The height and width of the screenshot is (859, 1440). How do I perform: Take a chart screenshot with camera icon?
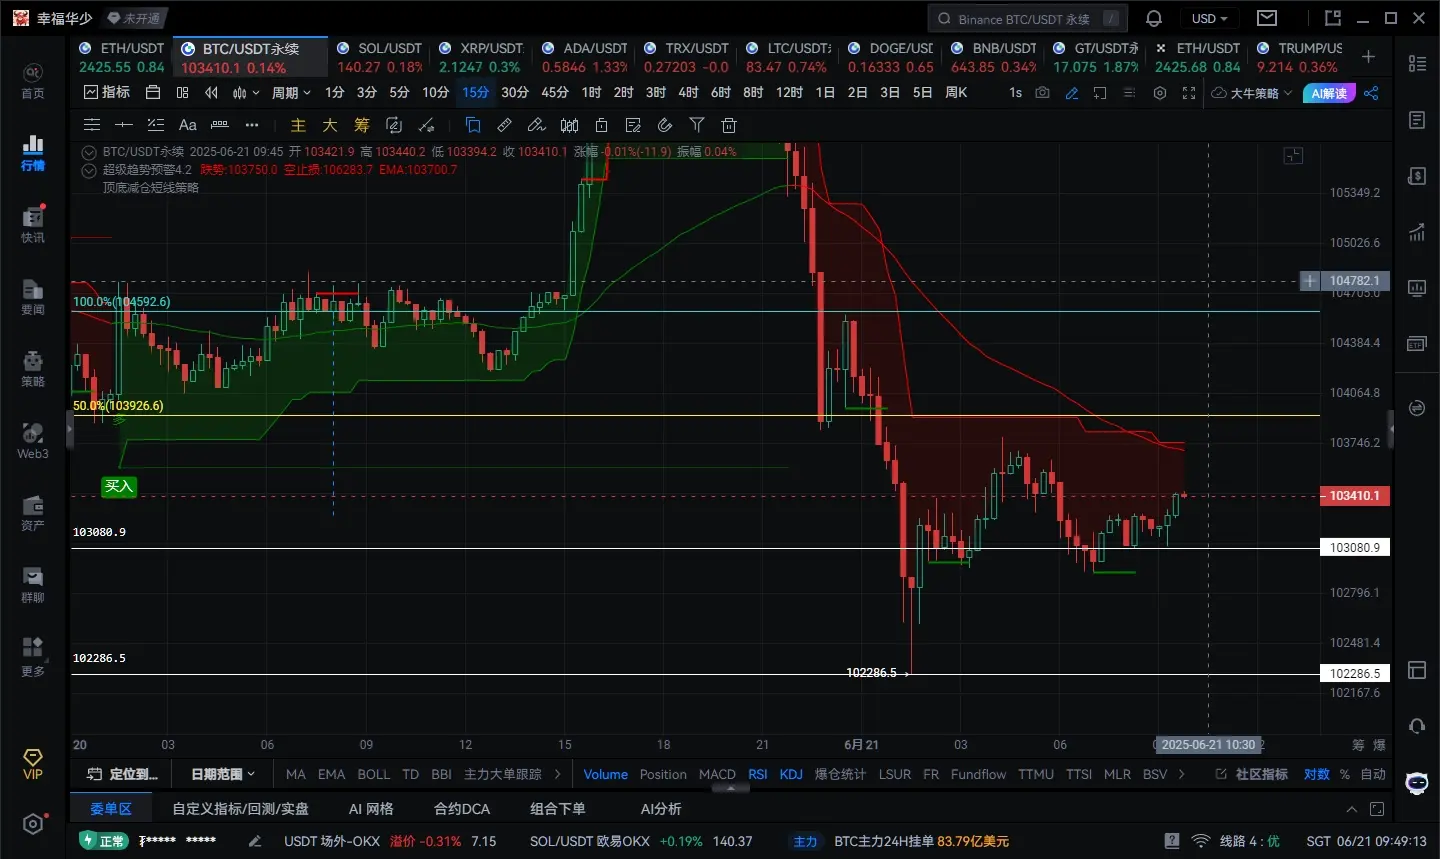[x=1043, y=93]
